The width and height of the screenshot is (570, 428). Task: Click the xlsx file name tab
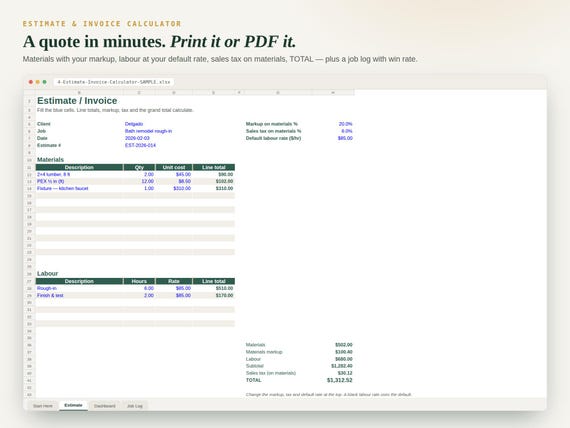[x=114, y=82]
